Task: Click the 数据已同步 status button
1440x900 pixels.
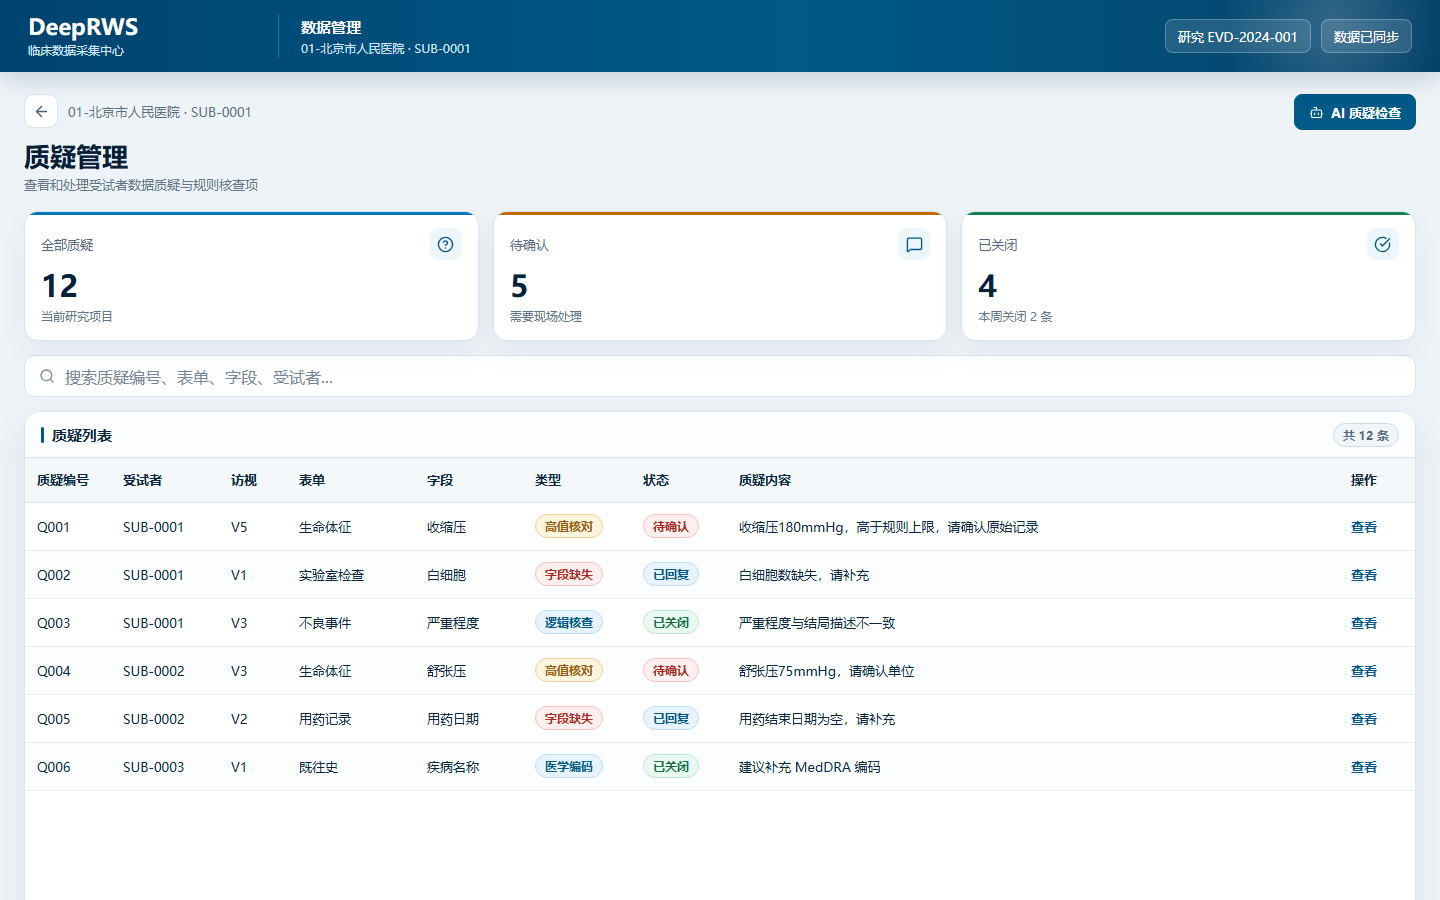Action: (x=1366, y=37)
